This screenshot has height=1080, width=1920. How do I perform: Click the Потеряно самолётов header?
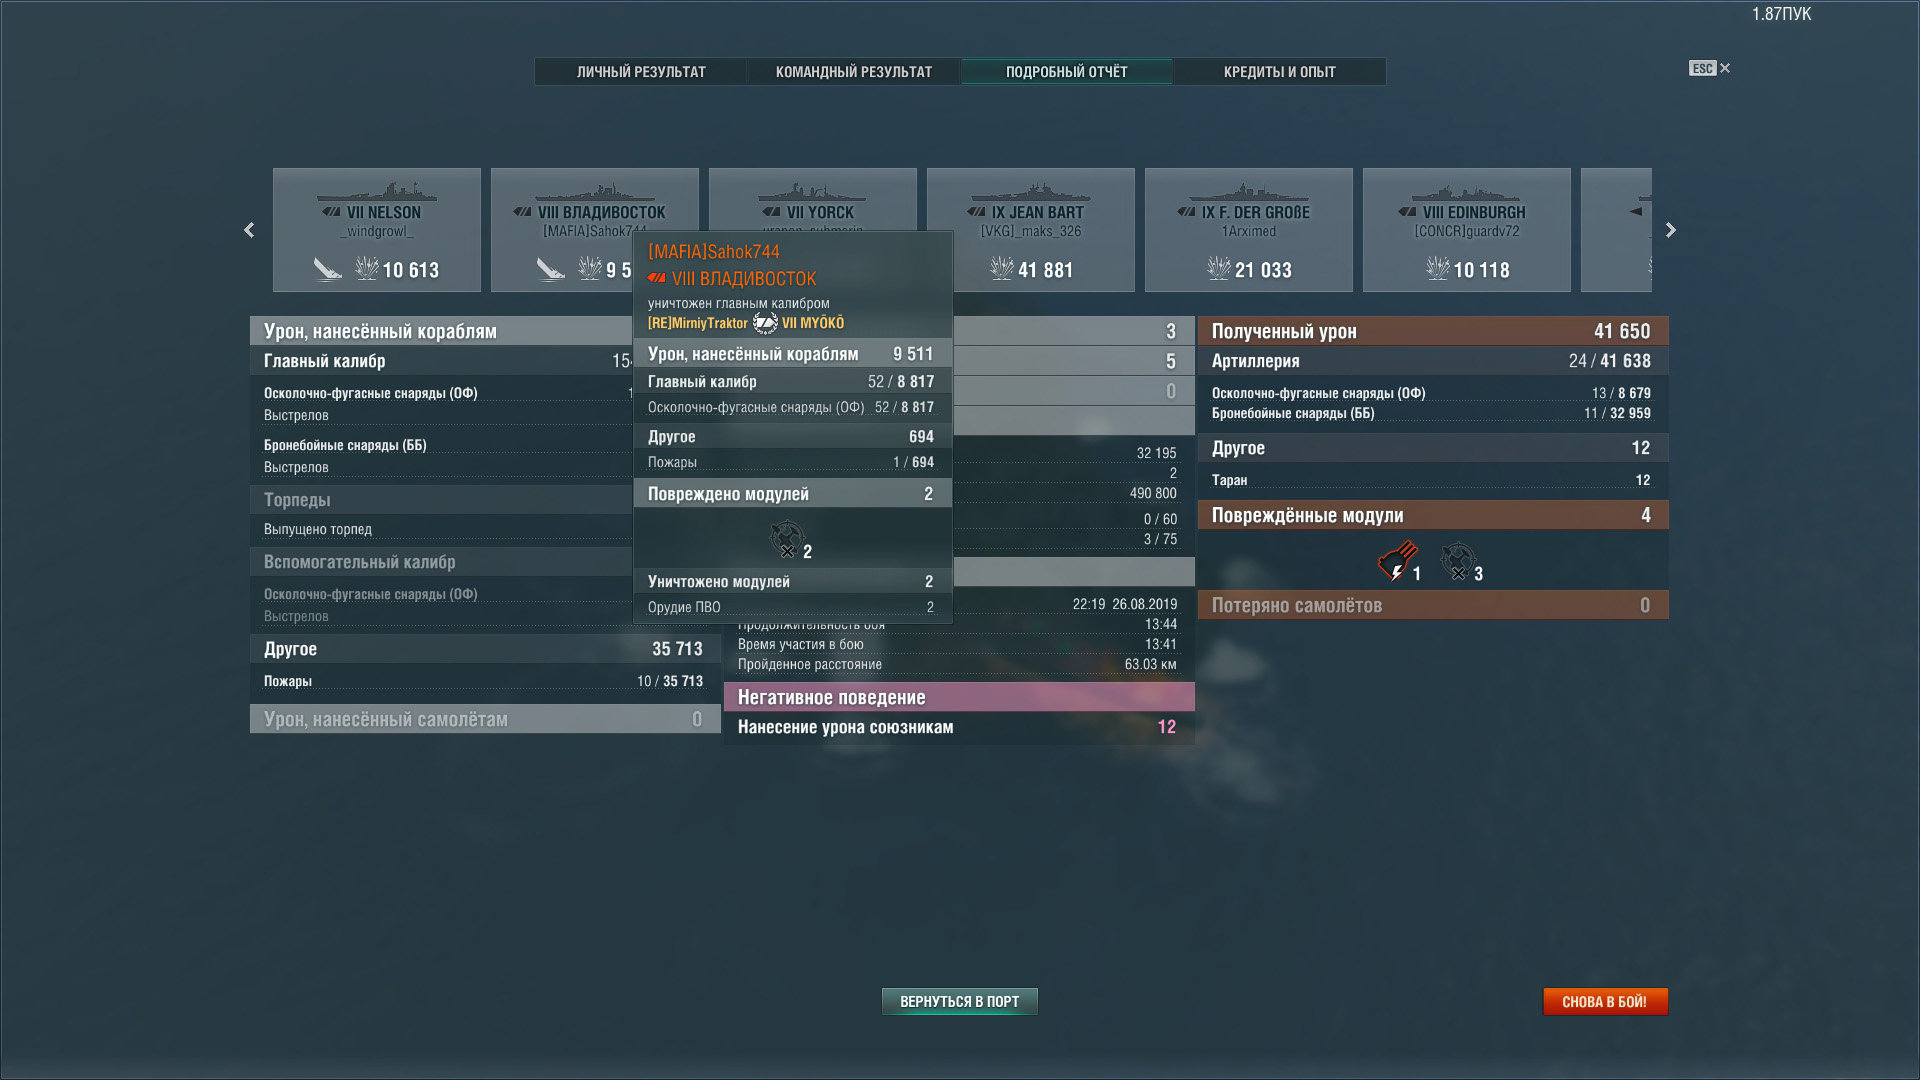[x=1433, y=605]
